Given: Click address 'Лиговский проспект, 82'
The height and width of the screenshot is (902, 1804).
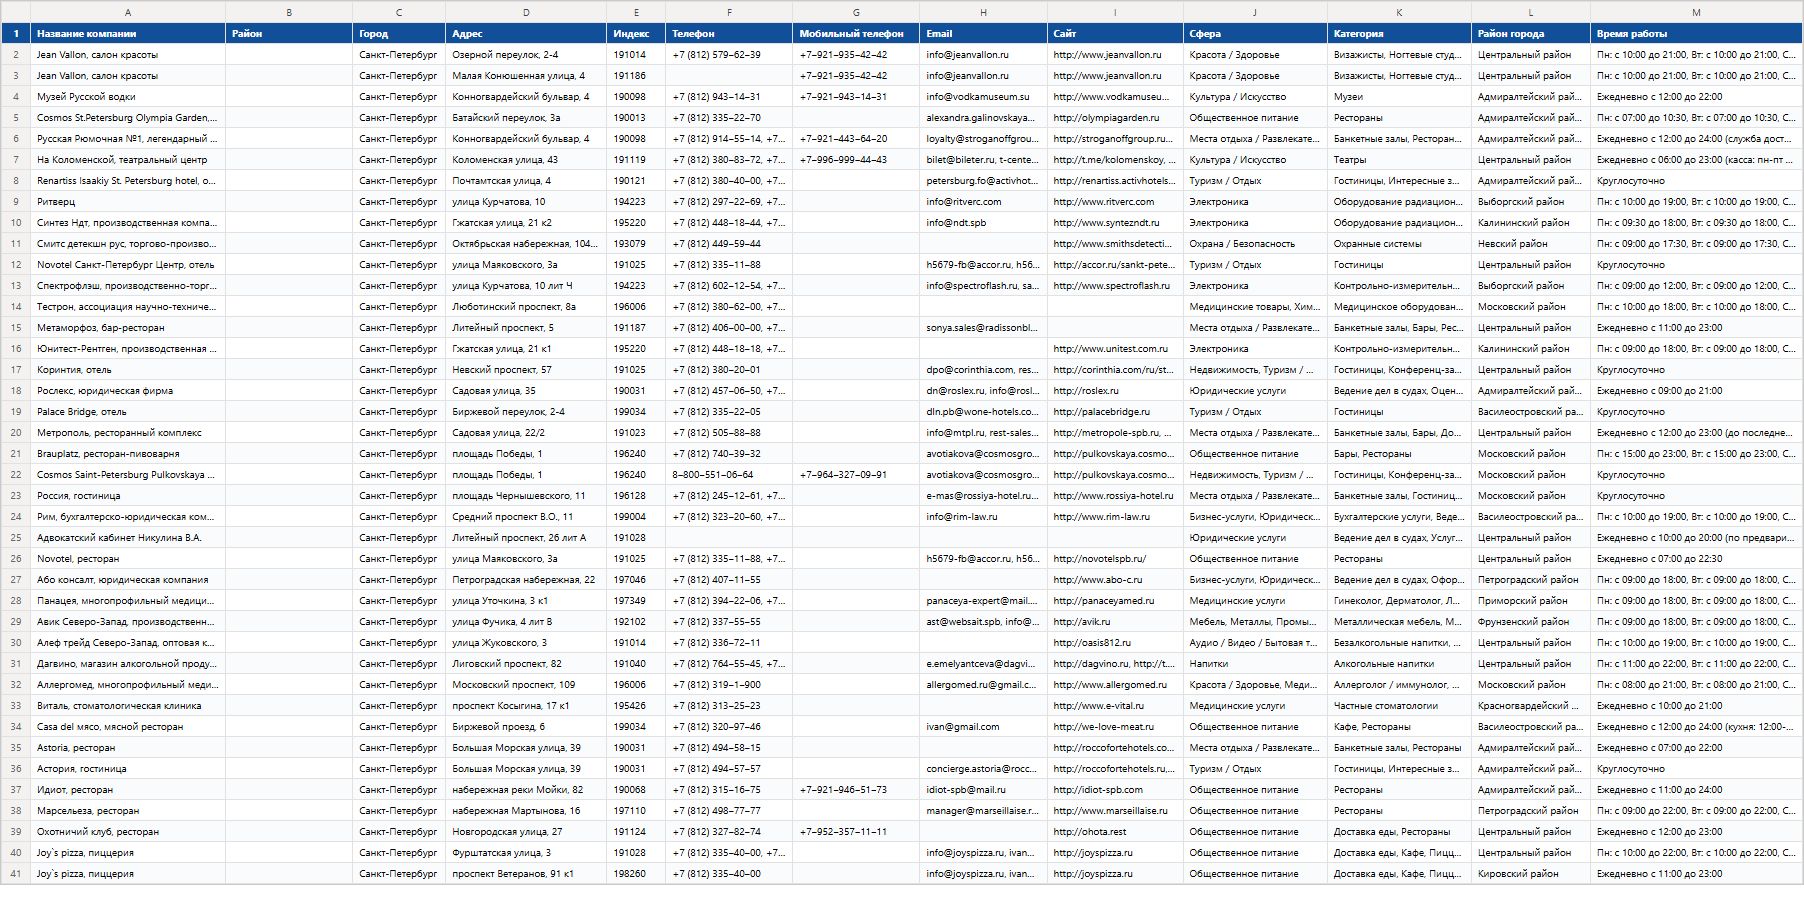Looking at the screenshot, I should coord(526,664).
